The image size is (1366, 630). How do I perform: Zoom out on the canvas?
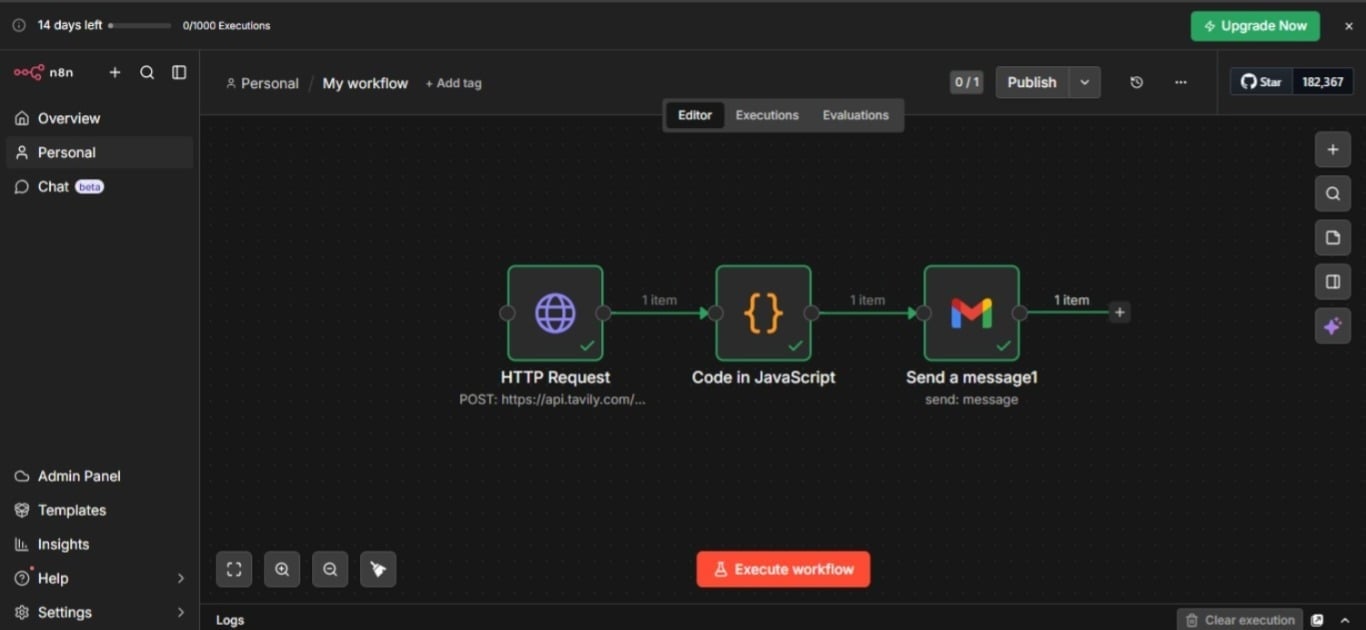click(330, 569)
